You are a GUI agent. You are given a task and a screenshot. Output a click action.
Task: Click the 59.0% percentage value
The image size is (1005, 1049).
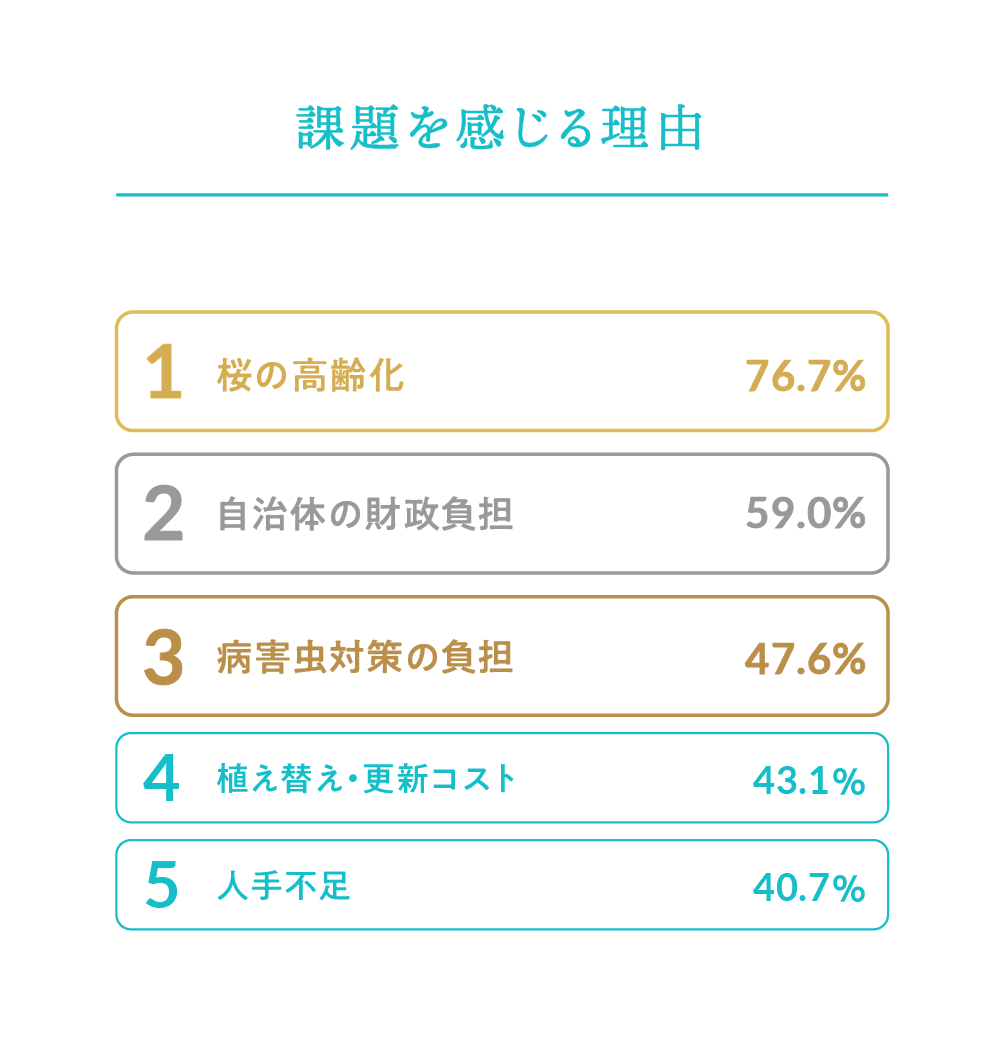pyautogui.click(x=805, y=514)
